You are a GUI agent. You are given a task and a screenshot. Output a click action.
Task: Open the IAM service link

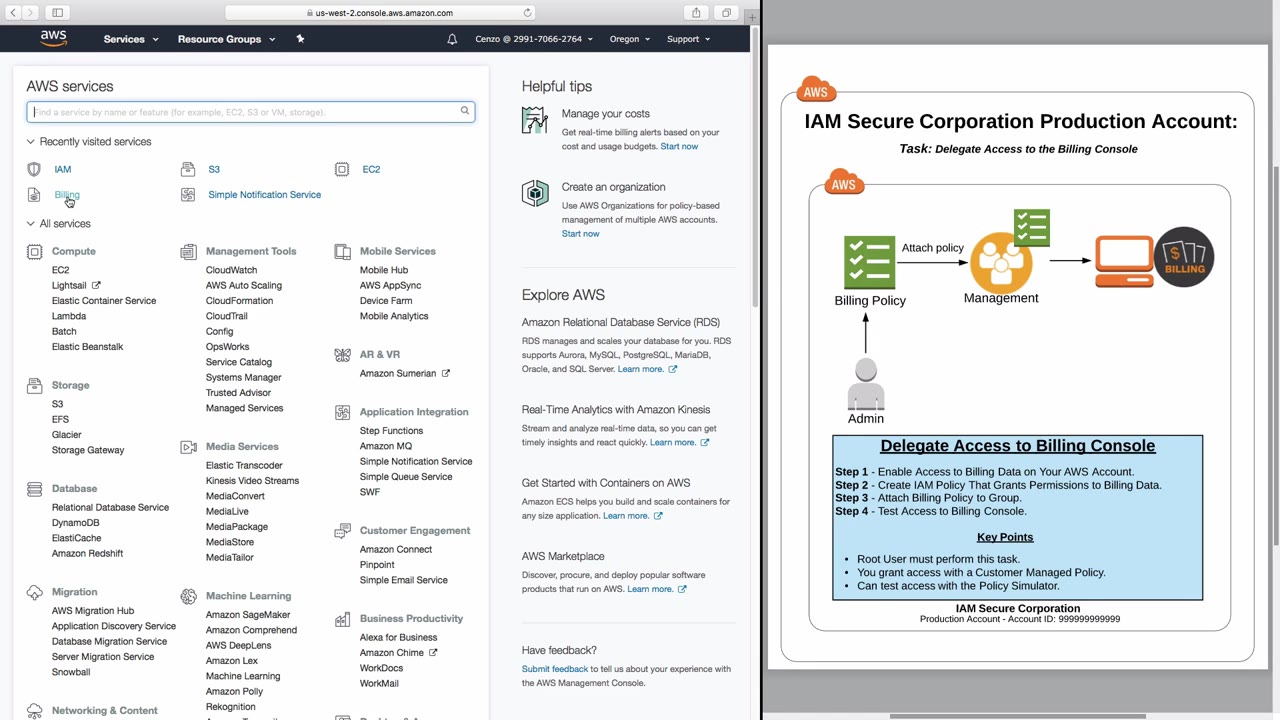point(63,169)
